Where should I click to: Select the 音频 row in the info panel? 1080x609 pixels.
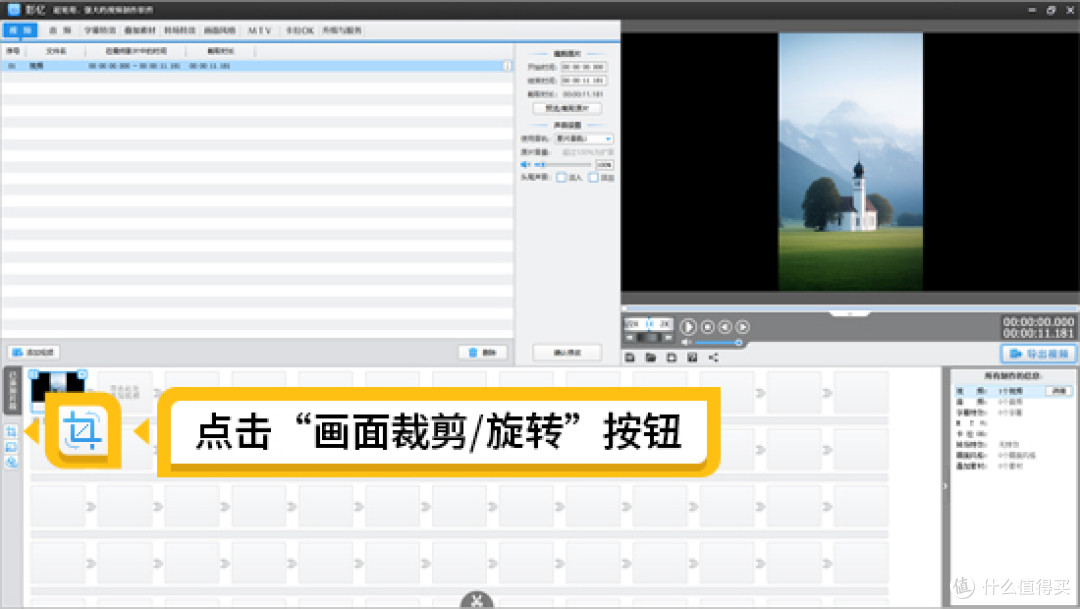tap(1012, 402)
